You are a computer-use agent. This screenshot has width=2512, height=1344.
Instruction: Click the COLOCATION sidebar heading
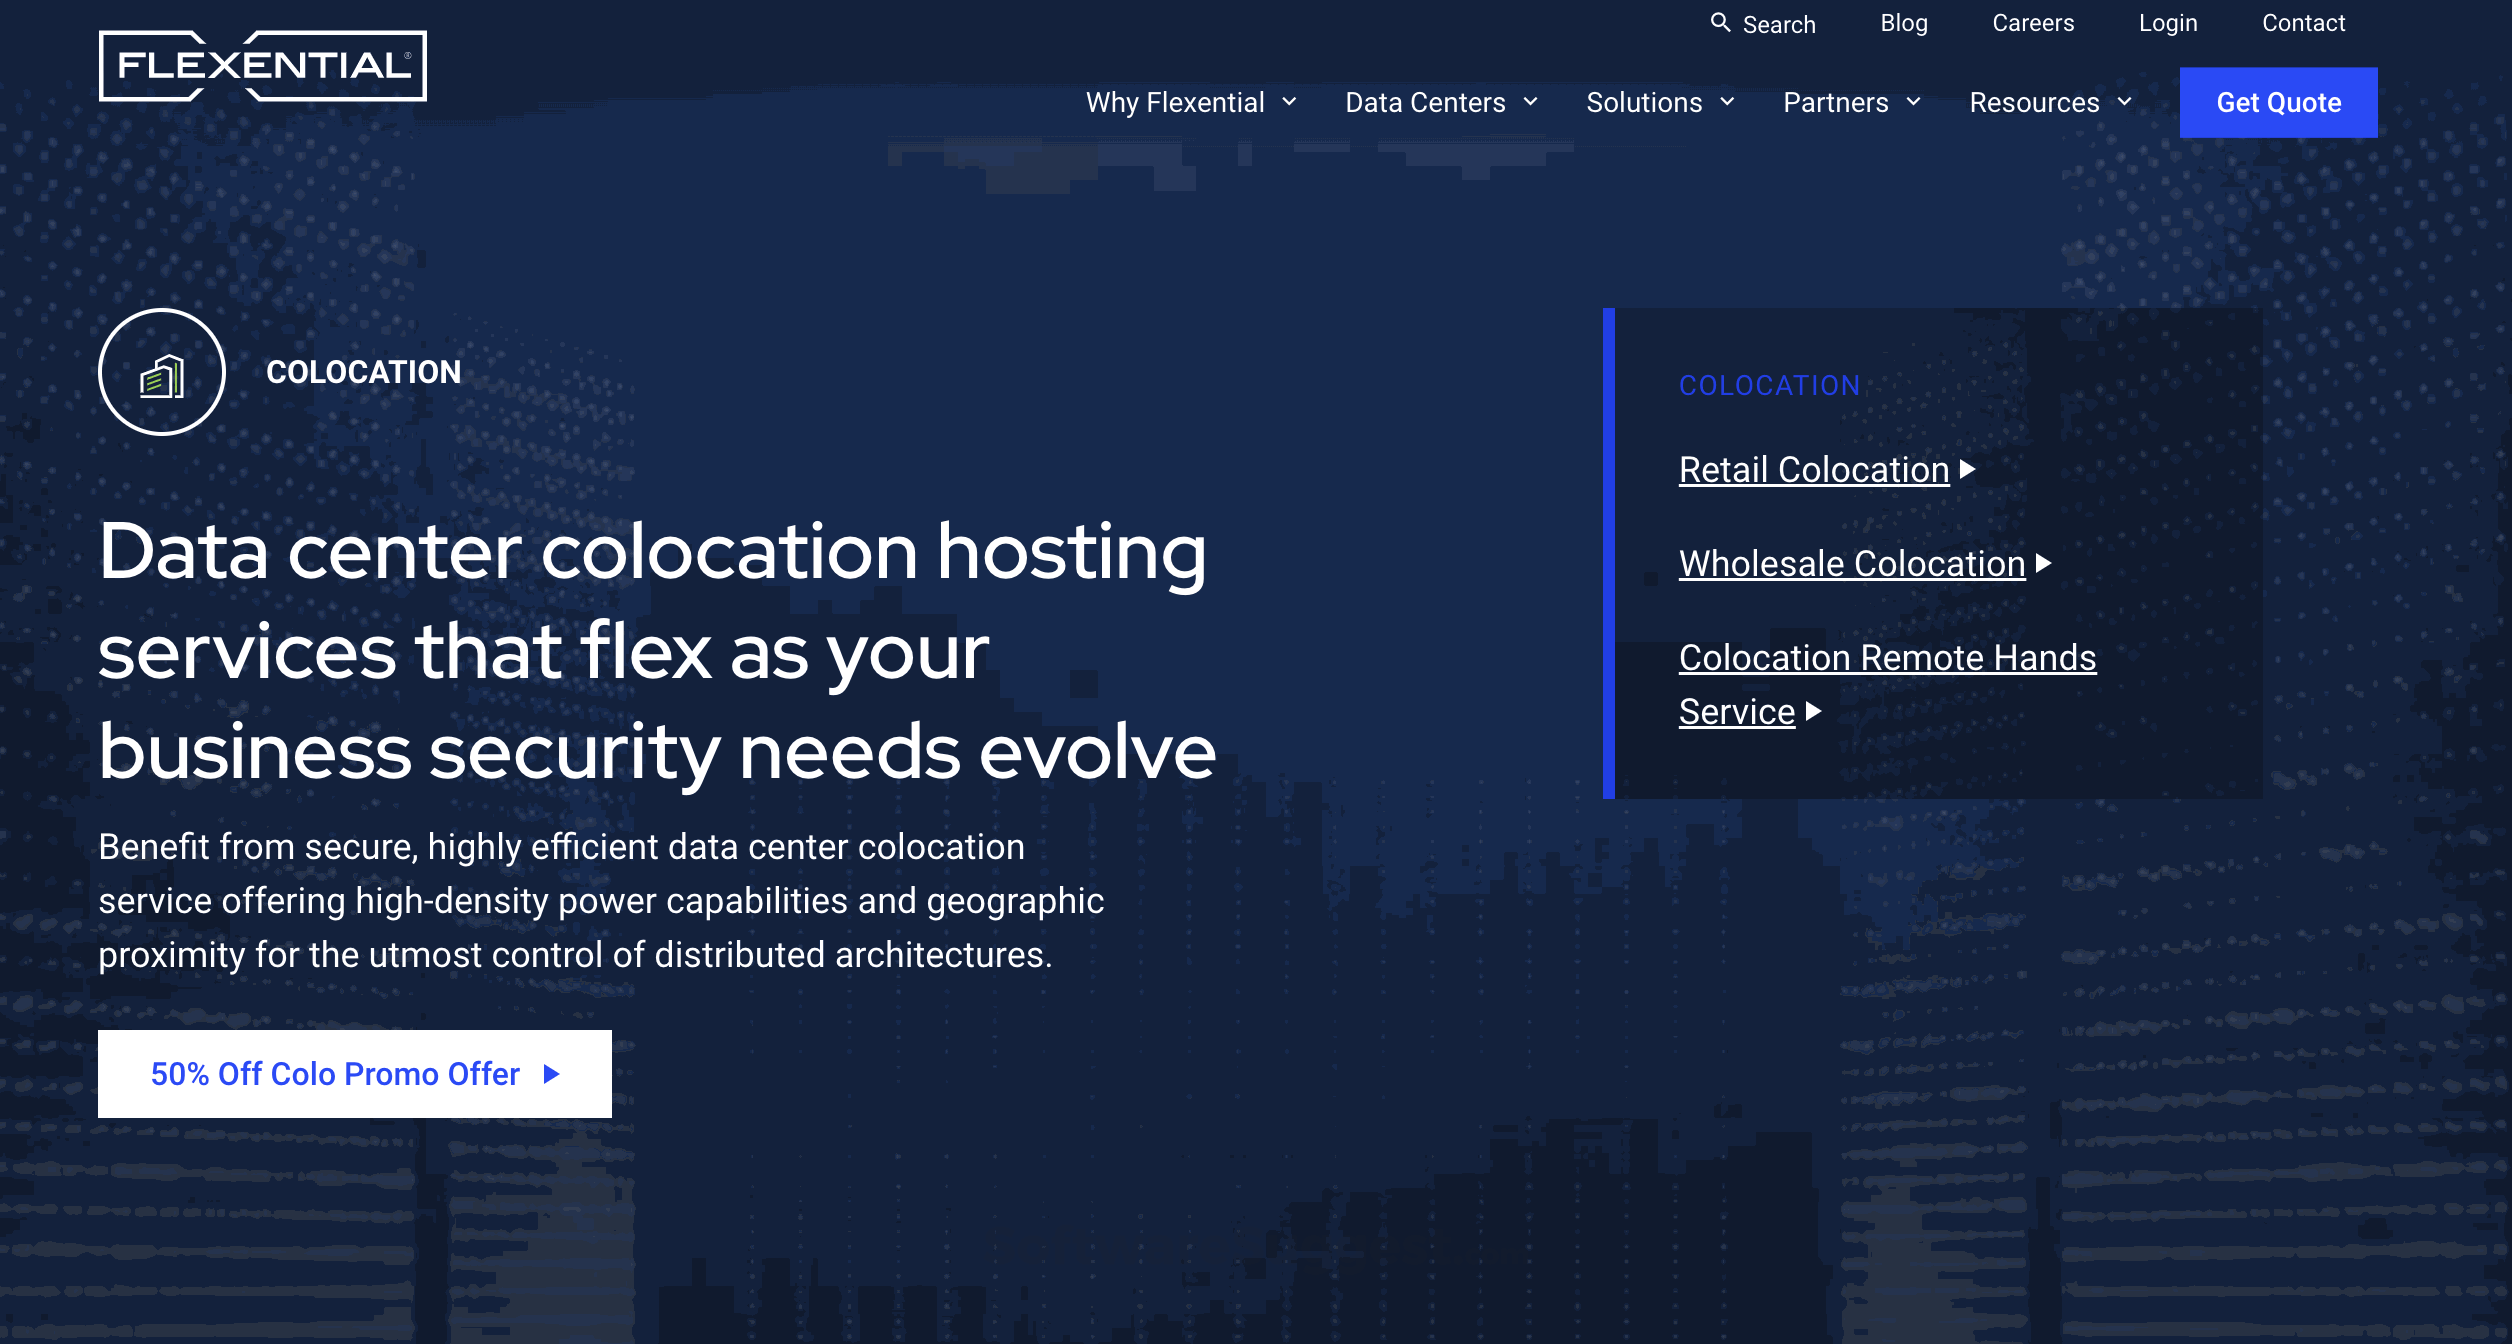1768,386
